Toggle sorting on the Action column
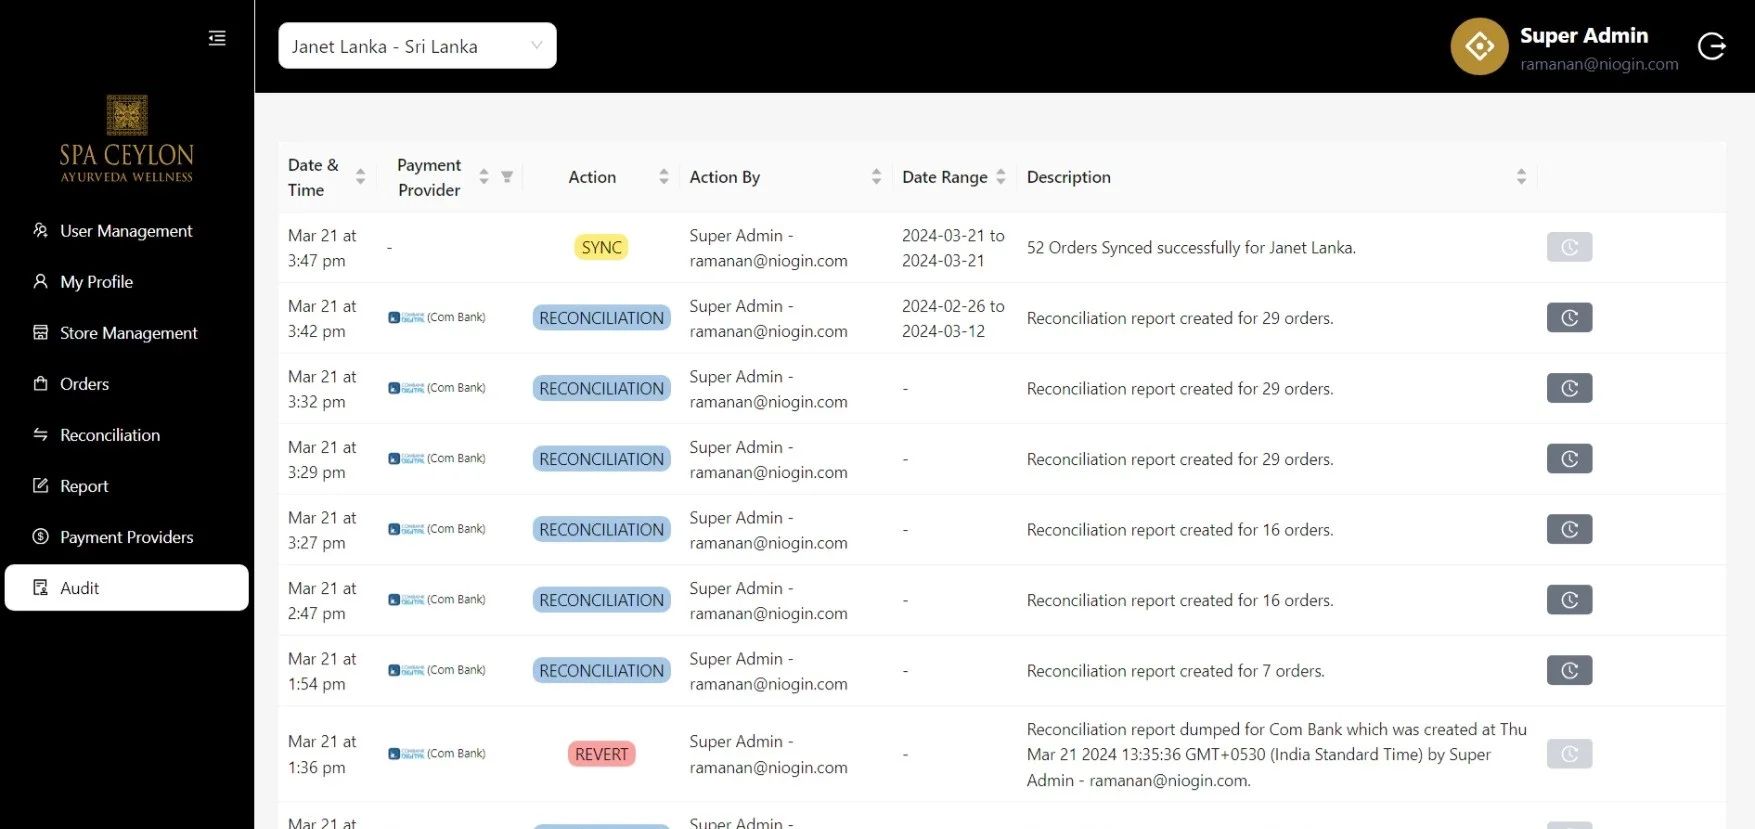 tap(663, 177)
